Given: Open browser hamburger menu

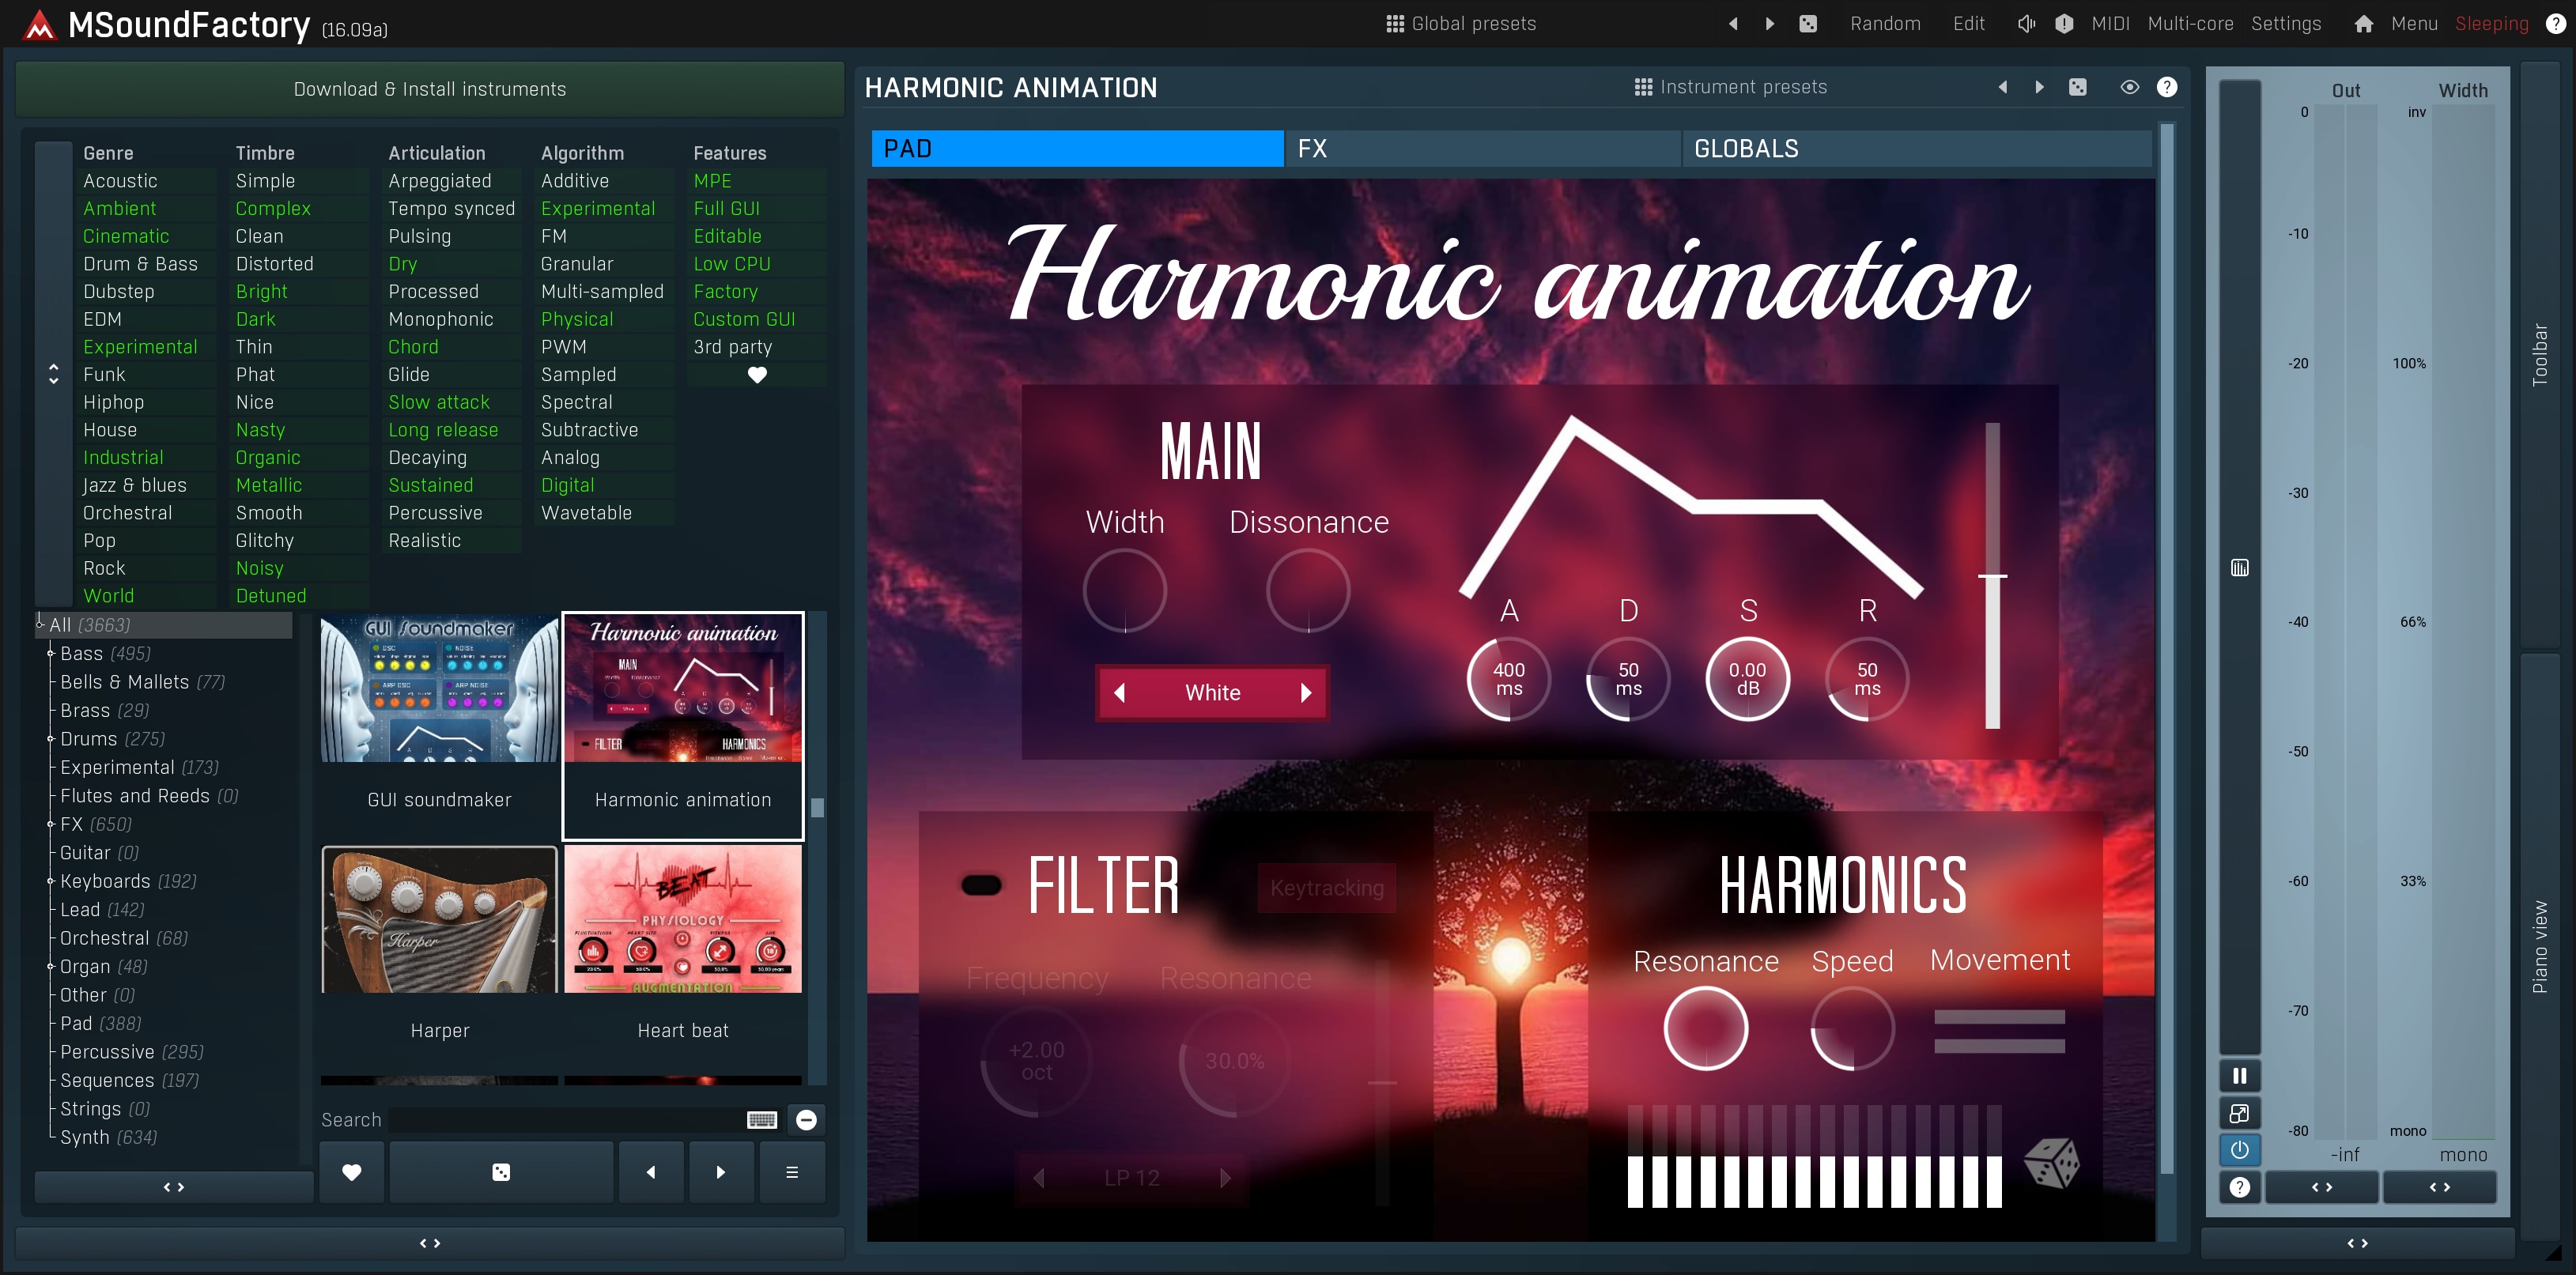Looking at the screenshot, I should point(792,1172).
